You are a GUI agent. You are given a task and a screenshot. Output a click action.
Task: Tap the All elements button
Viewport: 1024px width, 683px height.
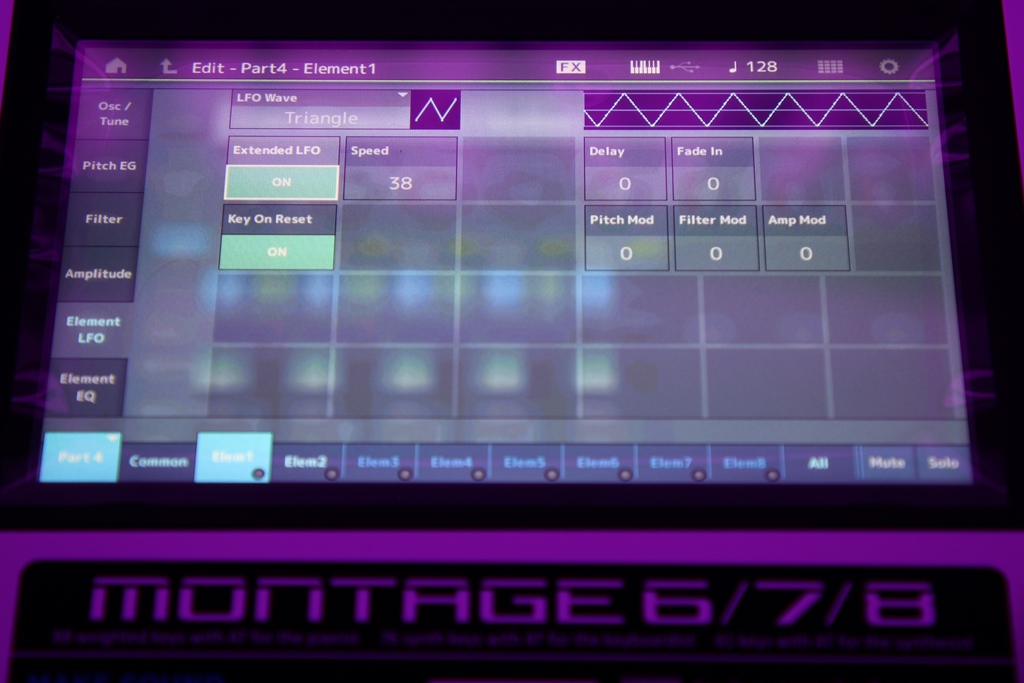tap(818, 463)
